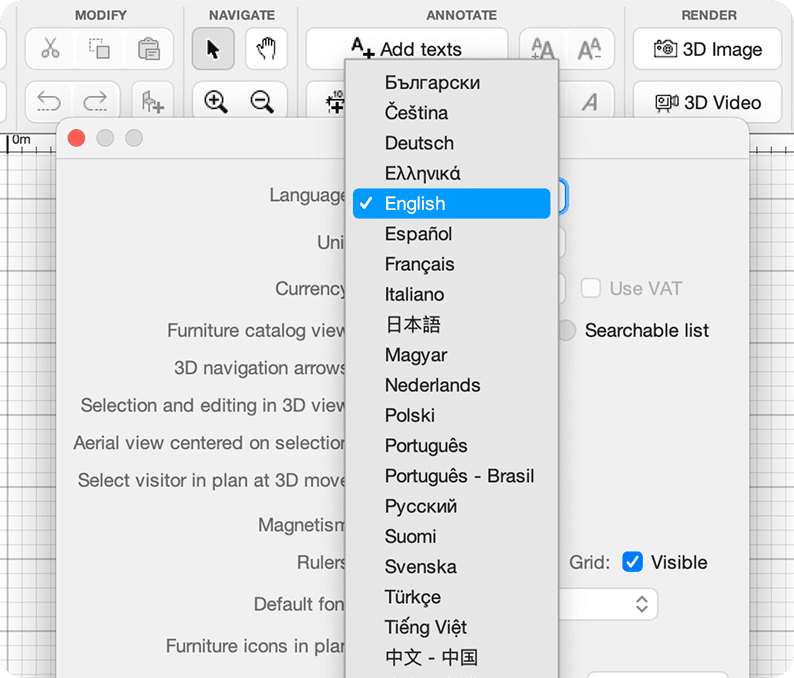Click the Paste clipboard icon
Image resolution: width=794 pixels, height=678 pixels.
(x=149, y=49)
